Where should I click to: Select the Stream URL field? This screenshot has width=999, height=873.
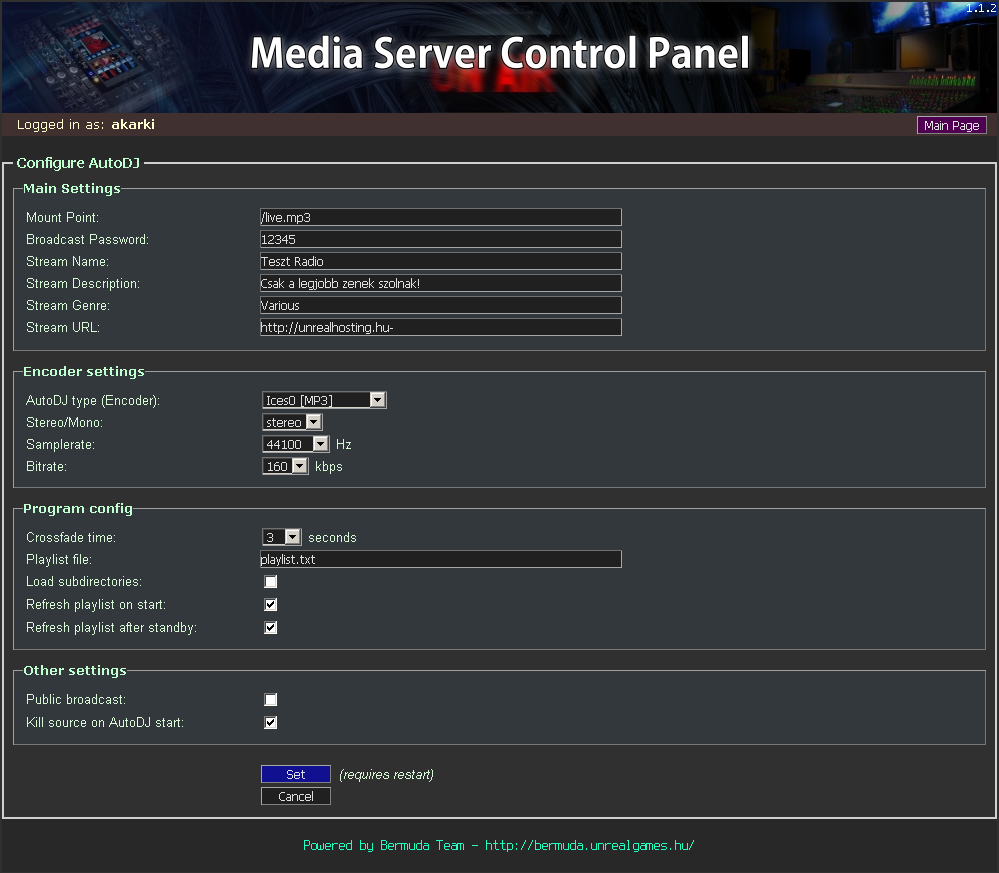point(440,326)
